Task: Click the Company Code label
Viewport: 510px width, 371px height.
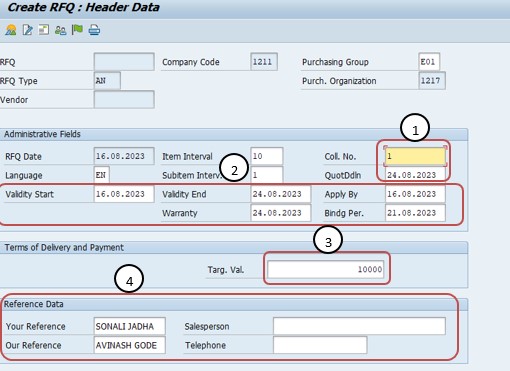Action: click(x=191, y=62)
